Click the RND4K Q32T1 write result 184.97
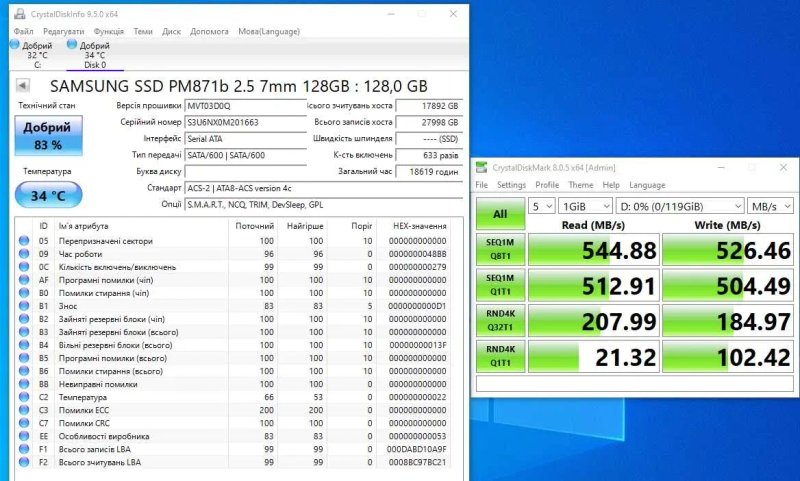The width and height of the screenshot is (800, 481). point(728,321)
